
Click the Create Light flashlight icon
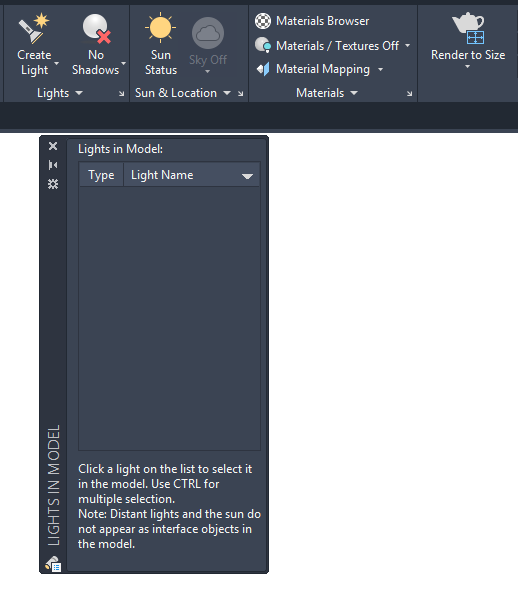[x=34, y=28]
